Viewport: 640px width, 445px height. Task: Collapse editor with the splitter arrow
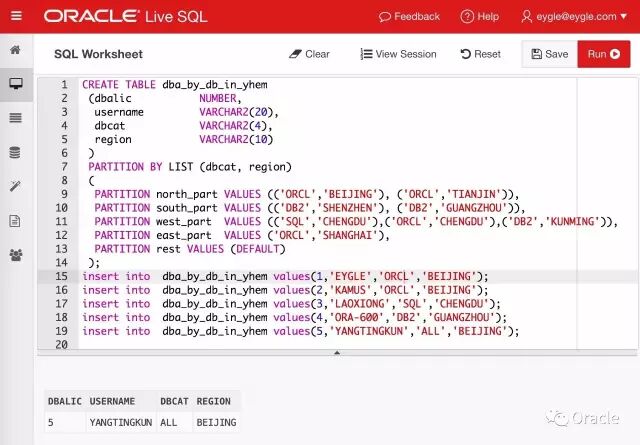337,352
